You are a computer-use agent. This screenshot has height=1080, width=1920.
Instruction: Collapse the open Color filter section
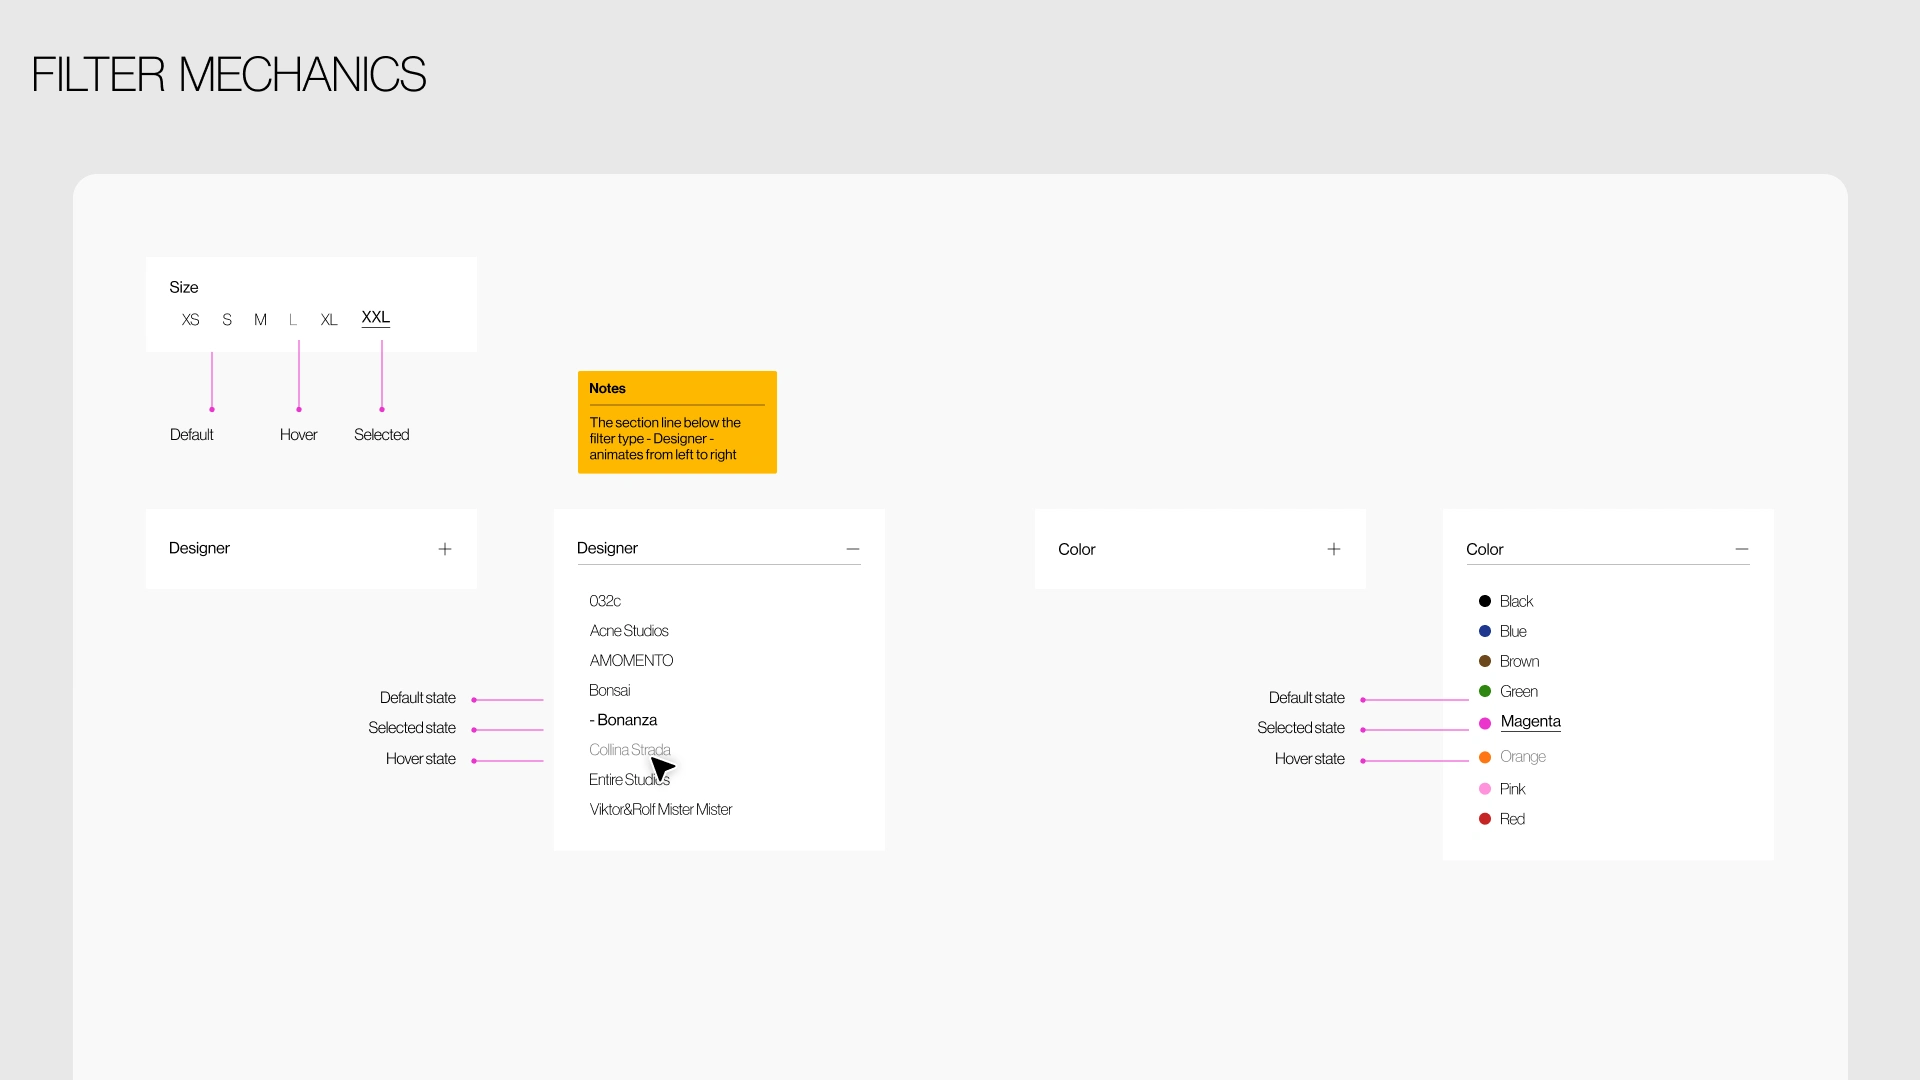(1742, 550)
